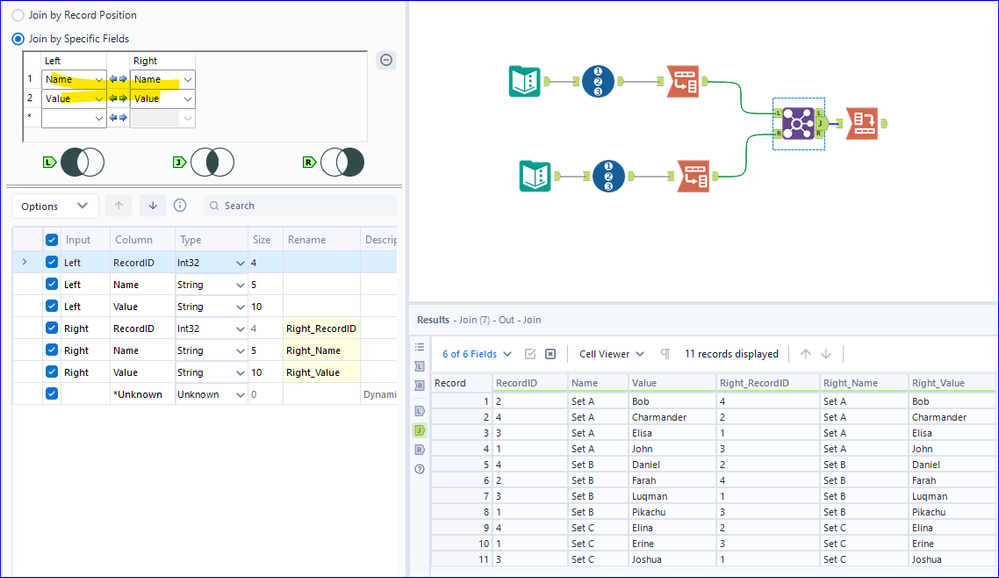
Task: Select Join by Specific Fields option
Action: [x=18, y=39]
